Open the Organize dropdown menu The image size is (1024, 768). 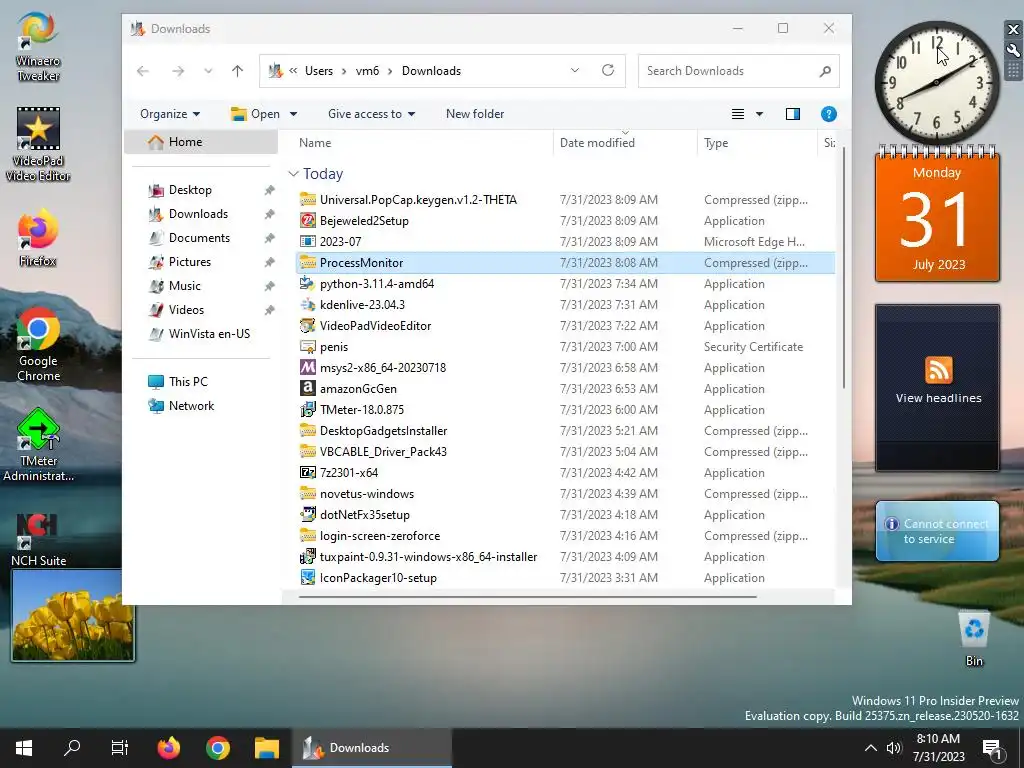coord(170,114)
